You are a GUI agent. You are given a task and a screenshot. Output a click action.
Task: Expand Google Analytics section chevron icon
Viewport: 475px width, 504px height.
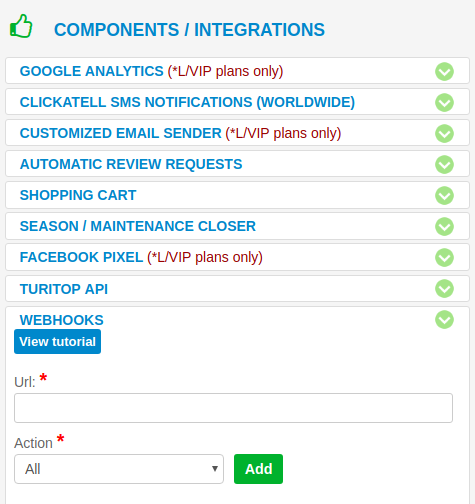tap(444, 71)
